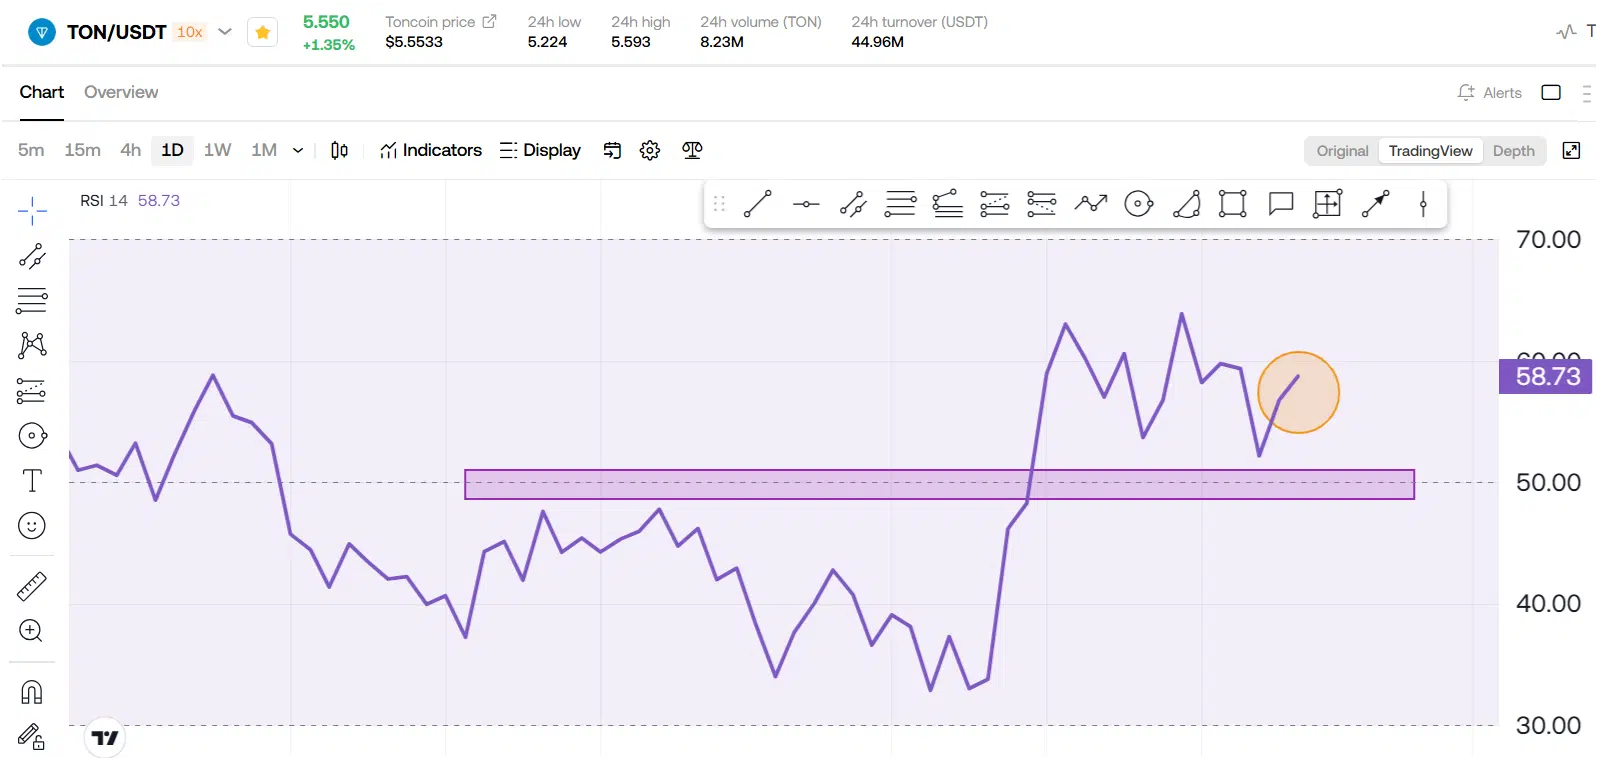This screenshot has width=1598, height=760.
Task: Select the arc shape tool
Action: click(x=1186, y=204)
